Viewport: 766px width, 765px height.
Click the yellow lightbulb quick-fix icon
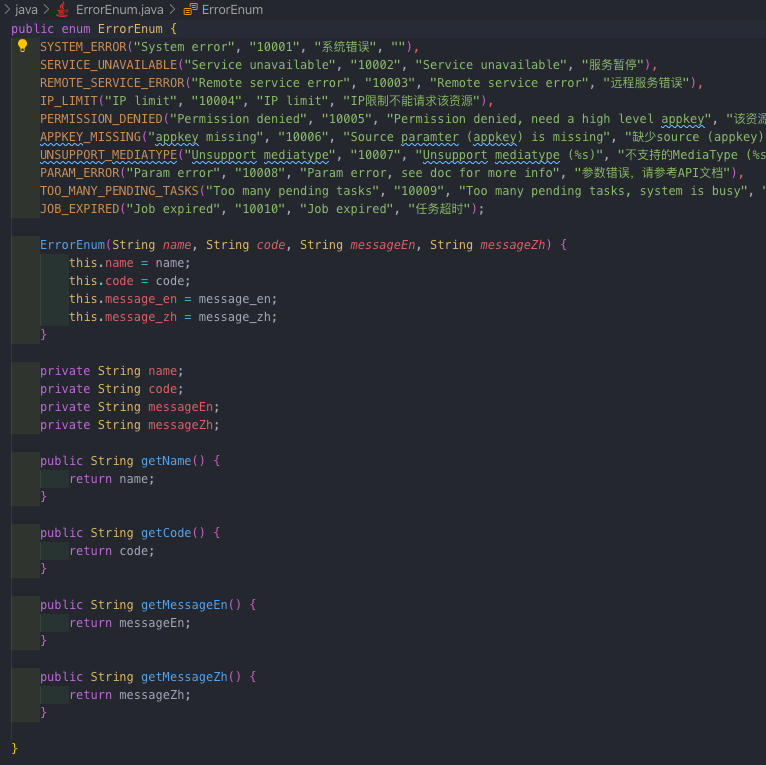tap(22, 46)
